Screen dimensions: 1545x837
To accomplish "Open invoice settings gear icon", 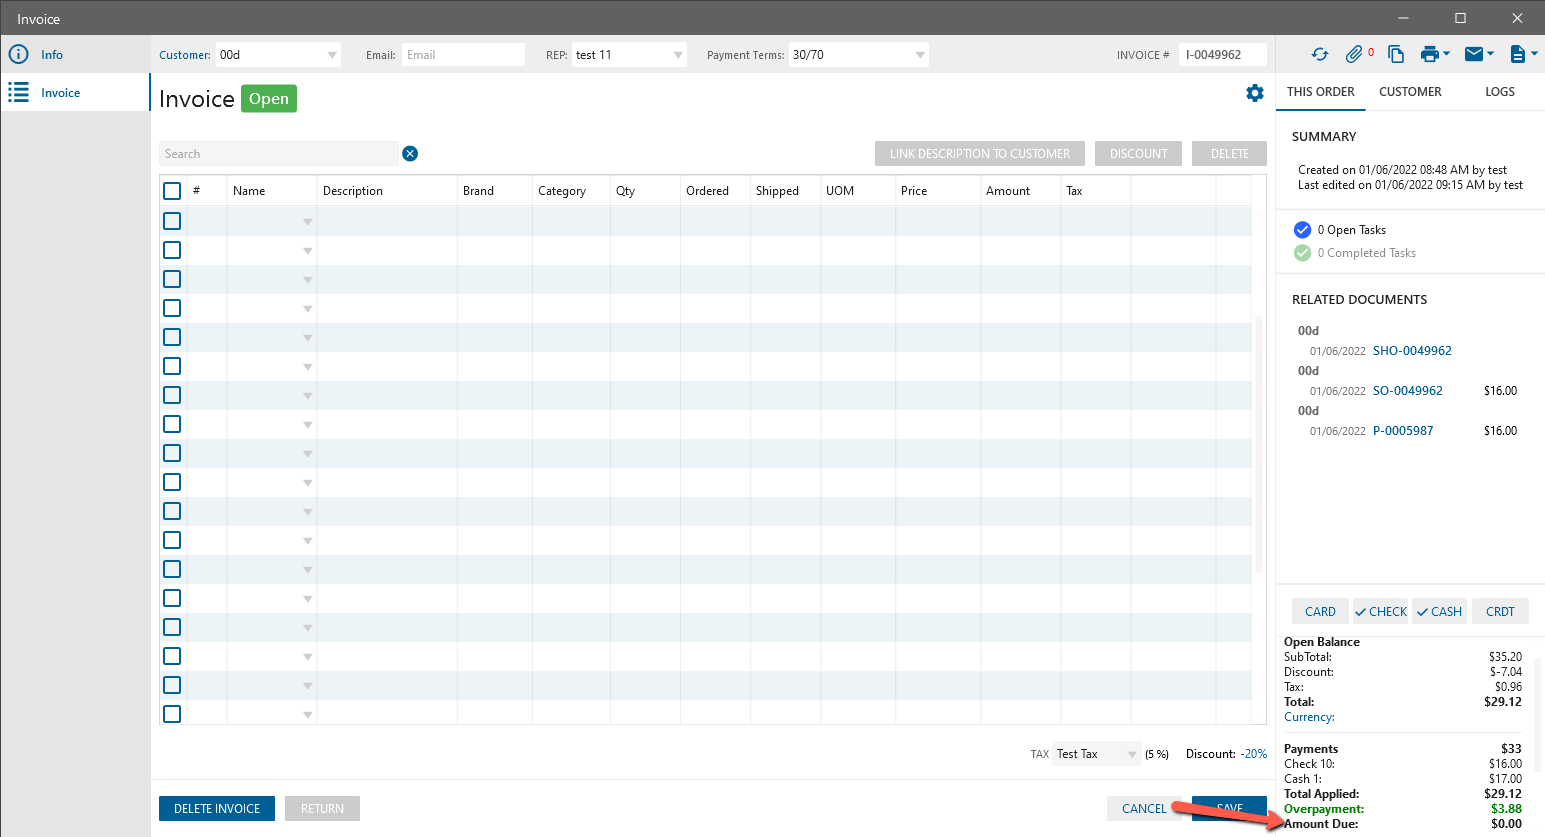I will tap(1255, 93).
